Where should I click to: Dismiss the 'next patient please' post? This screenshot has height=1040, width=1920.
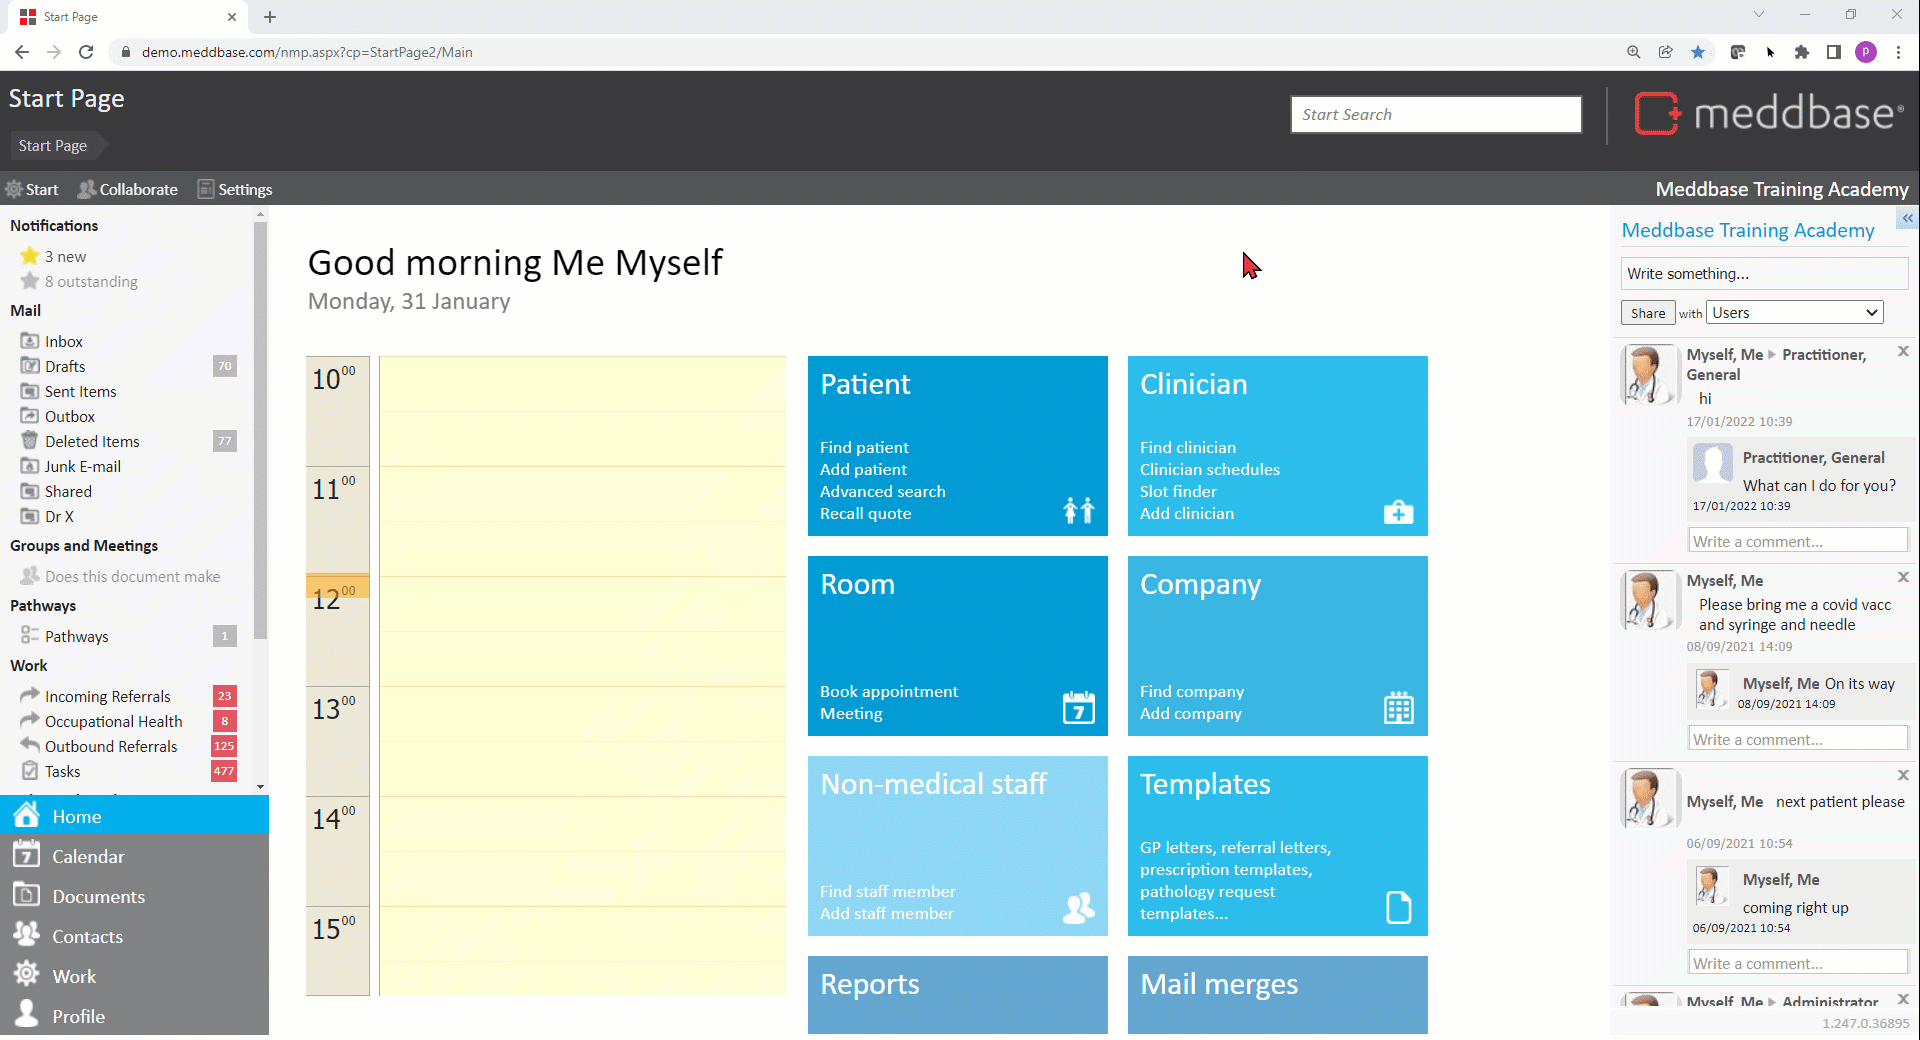[1903, 775]
